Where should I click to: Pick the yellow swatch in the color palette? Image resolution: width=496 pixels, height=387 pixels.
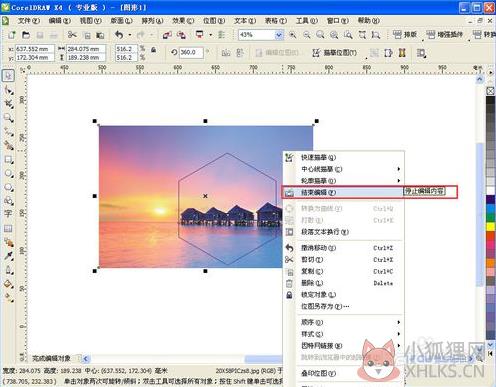490,227
